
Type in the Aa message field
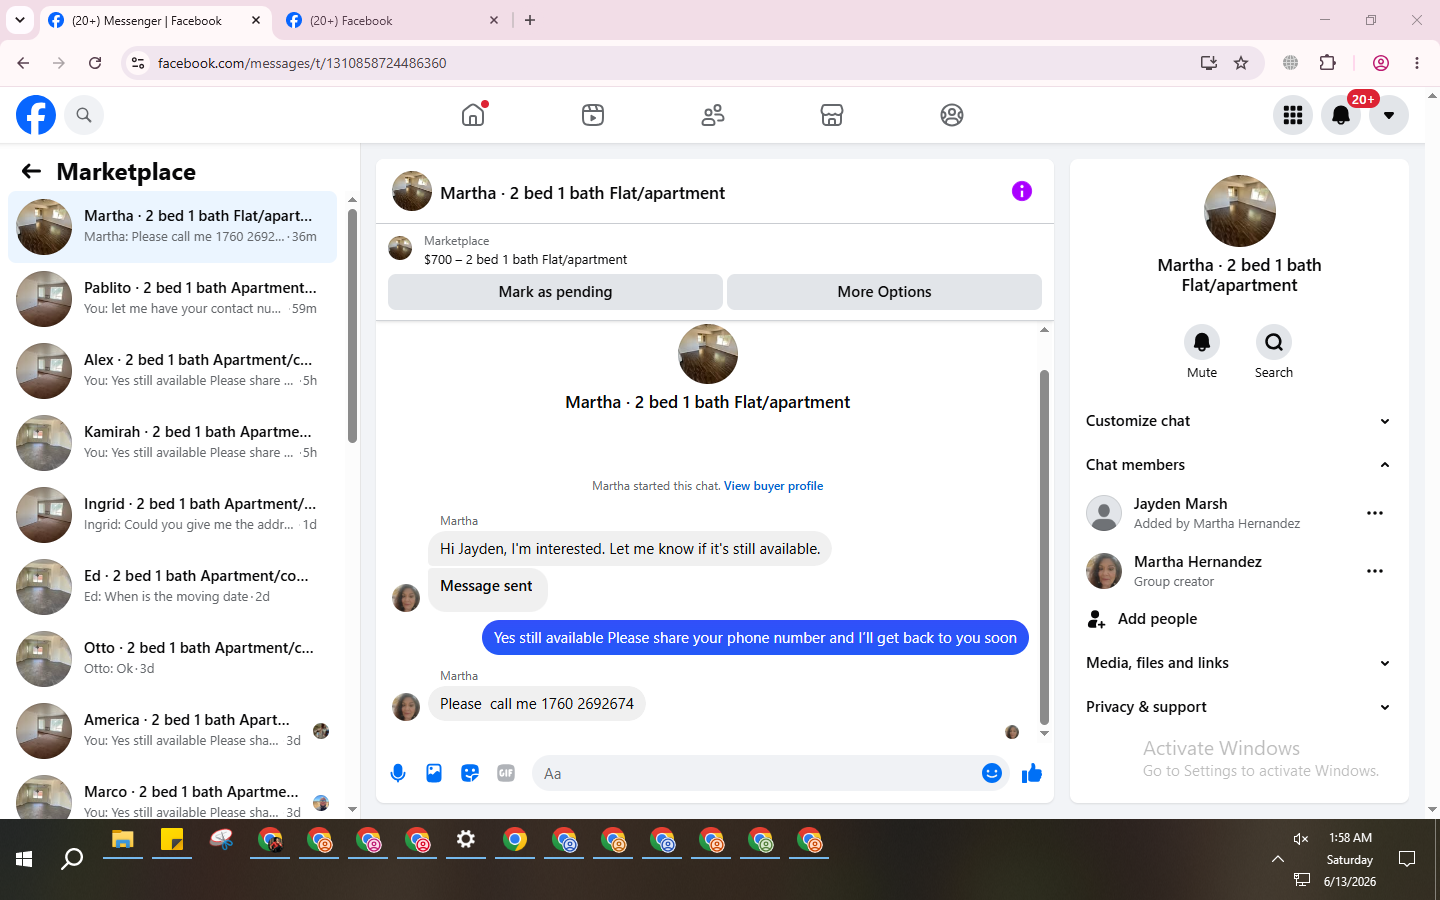click(756, 773)
